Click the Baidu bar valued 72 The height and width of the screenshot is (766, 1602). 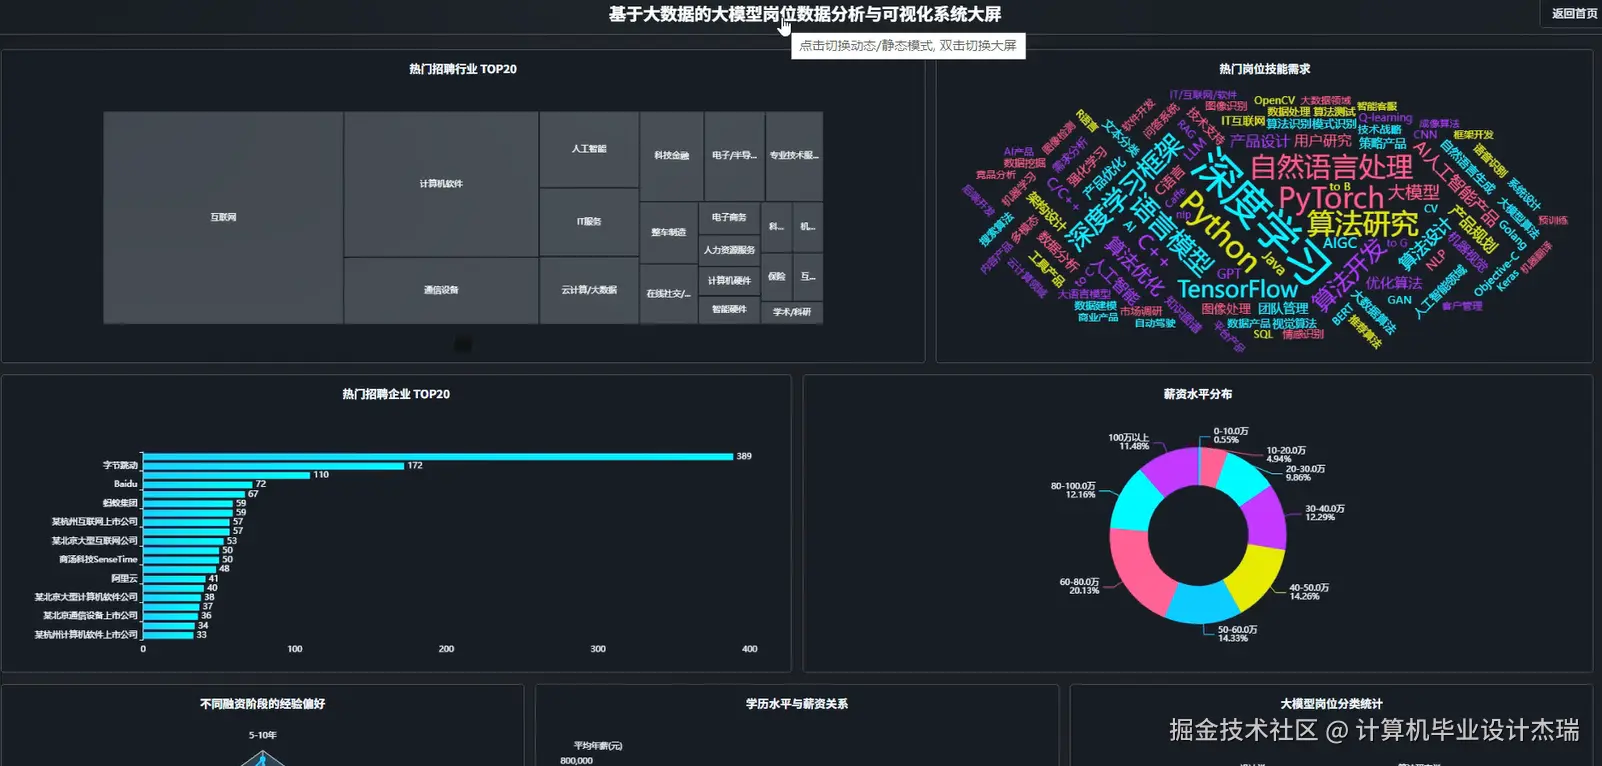pyautogui.click(x=197, y=484)
